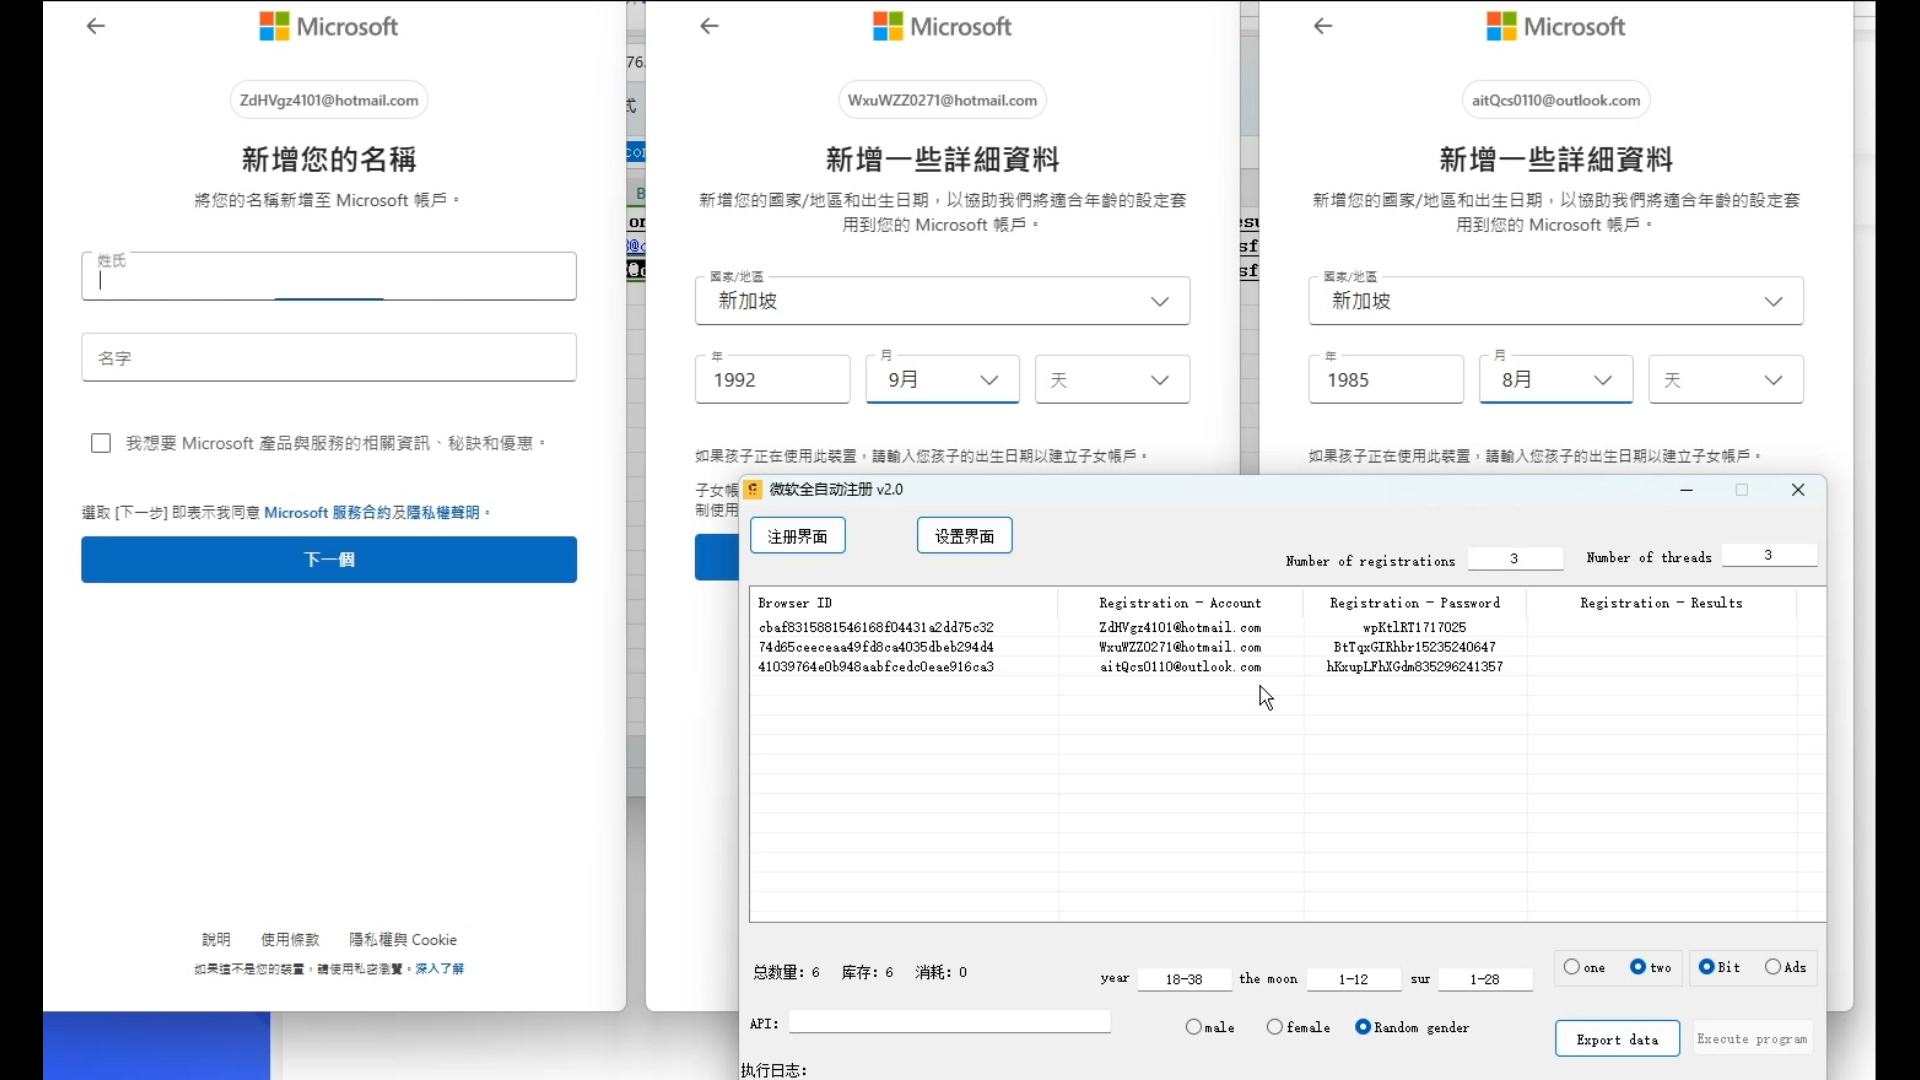Click back arrow in ZdHVgz4101 hotmail window

(x=96, y=26)
